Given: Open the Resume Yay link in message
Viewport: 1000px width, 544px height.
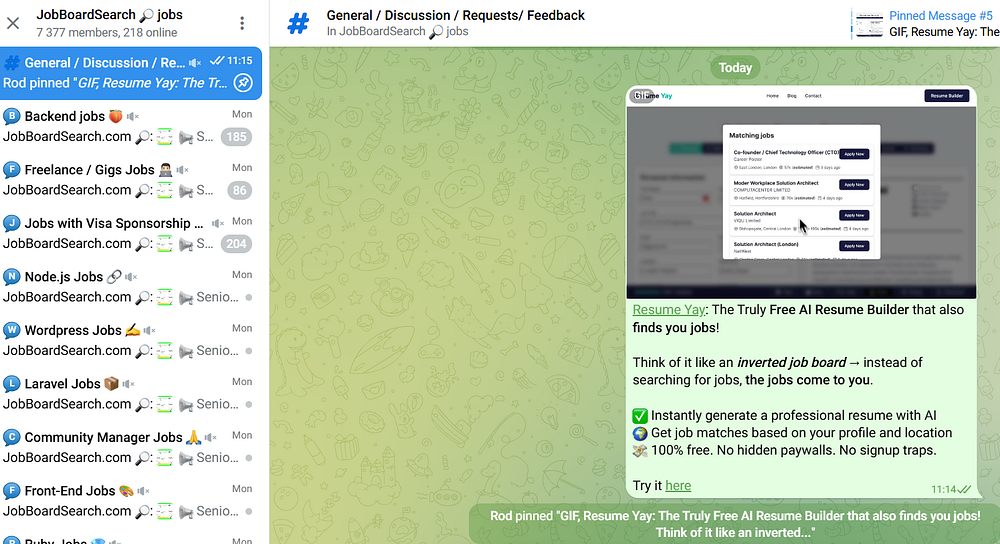Looking at the screenshot, I should pos(668,310).
